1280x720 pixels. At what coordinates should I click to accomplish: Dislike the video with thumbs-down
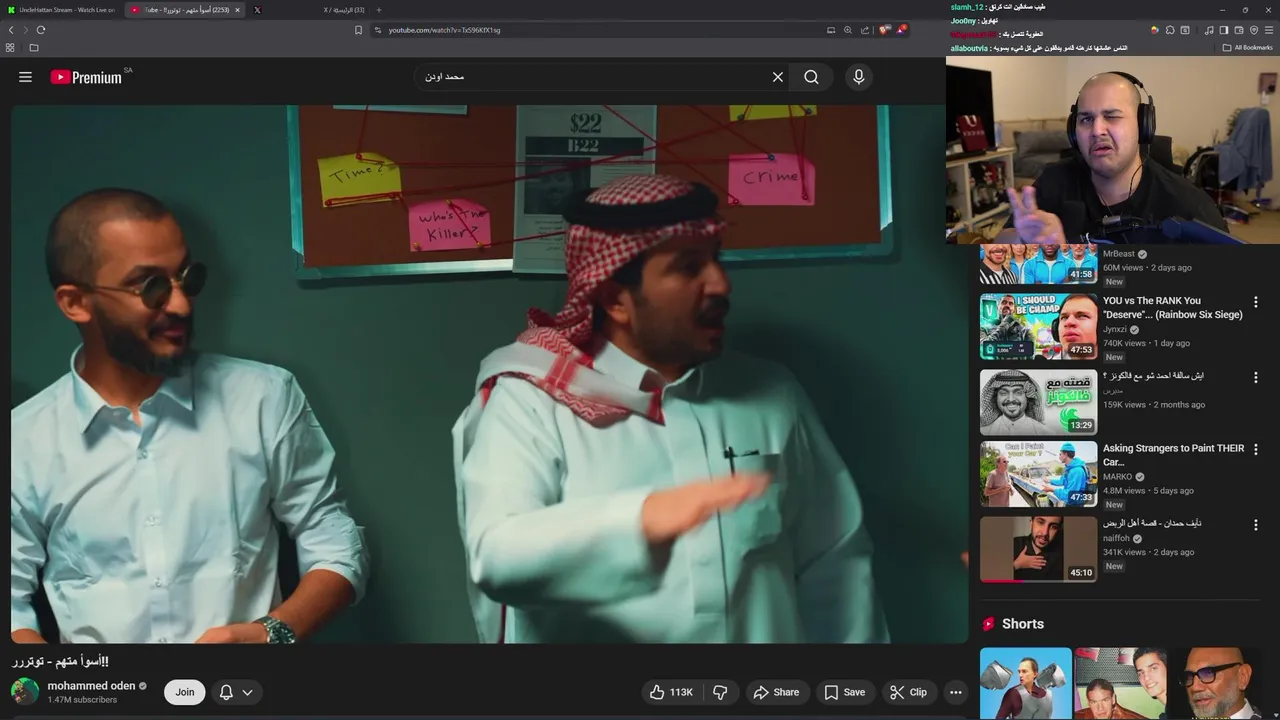tap(720, 692)
